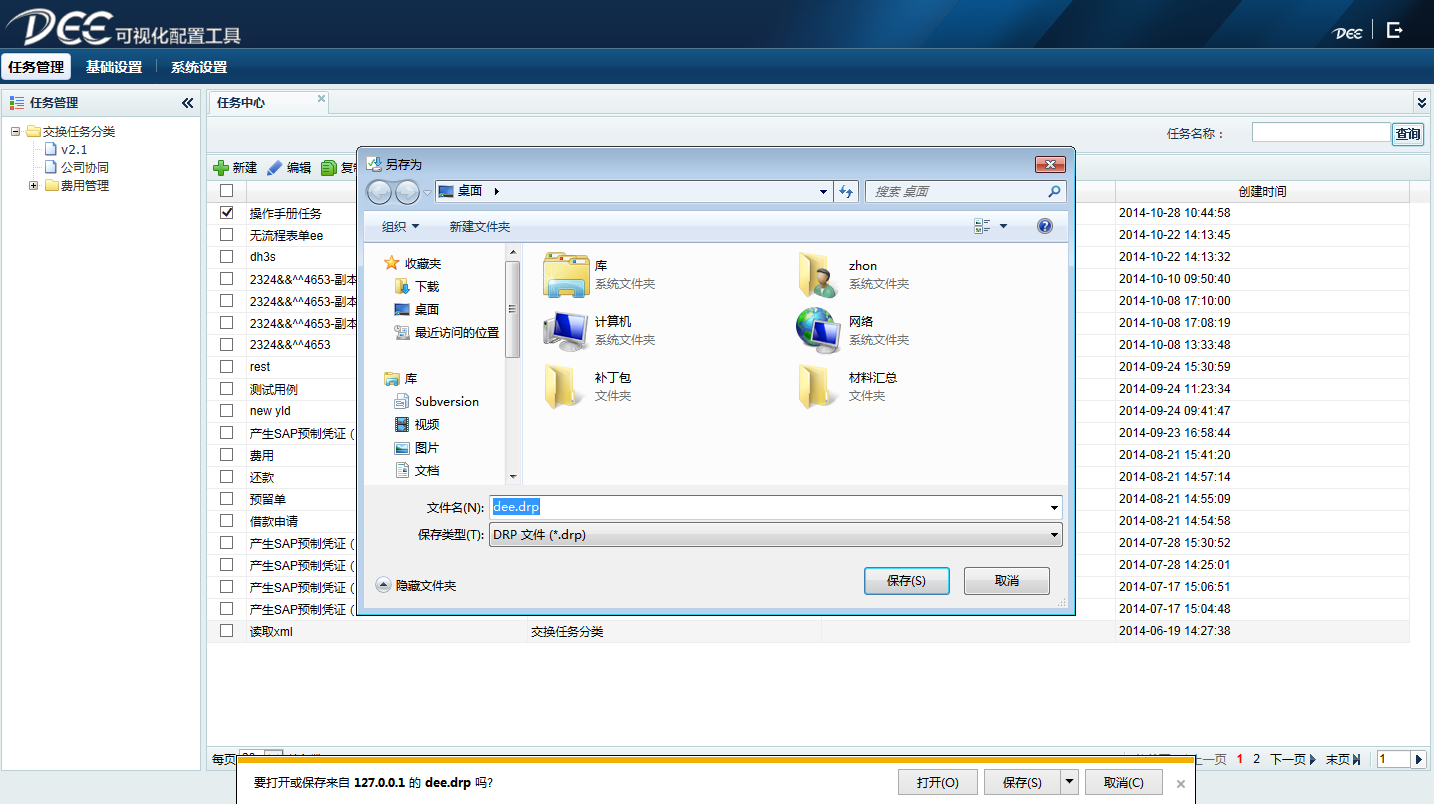Uncheck the 操作手册任务 row checkbox
The height and width of the screenshot is (804, 1434).
pos(227,213)
